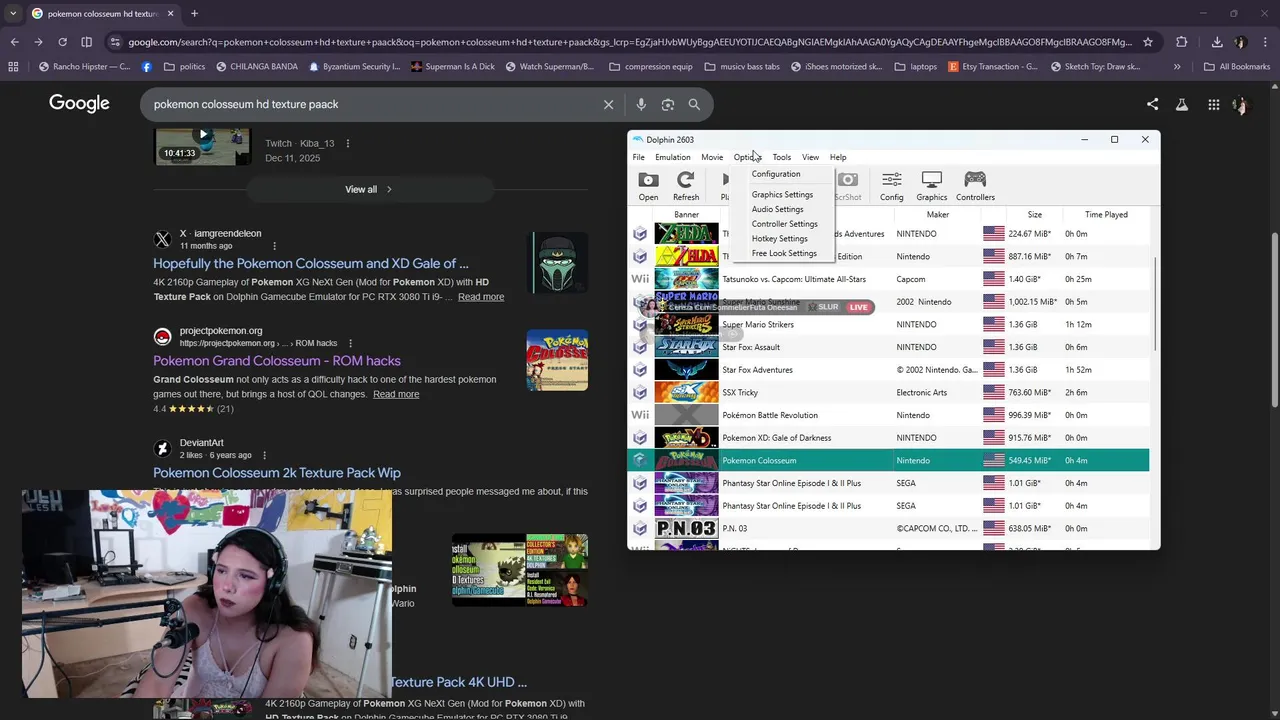Select Graphics Settings from the Options menu
The height and width of the screenshot is (720, 1280).
click(x=782, y=195)
